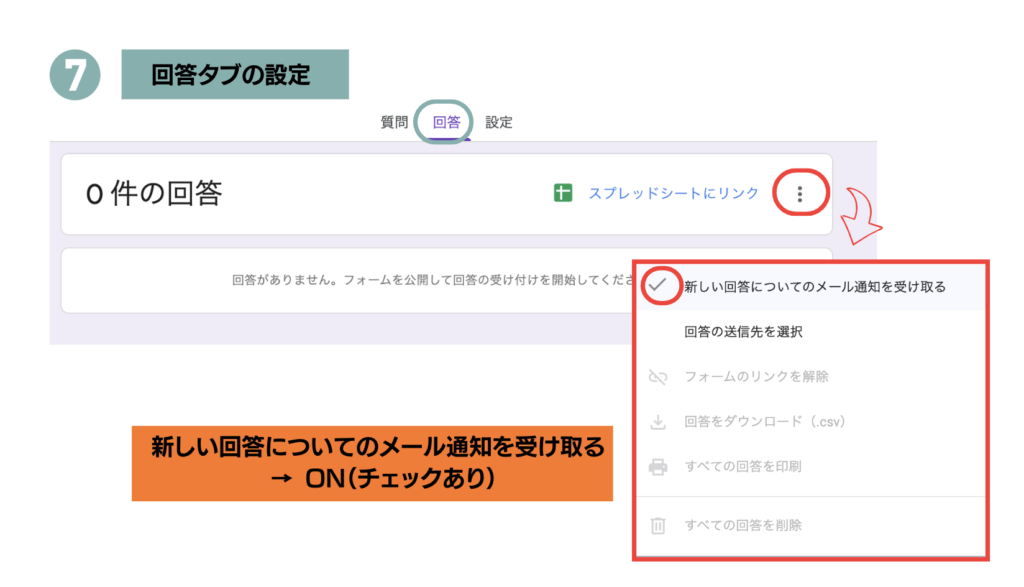Switch to the 回答 tab

[446, 122]
